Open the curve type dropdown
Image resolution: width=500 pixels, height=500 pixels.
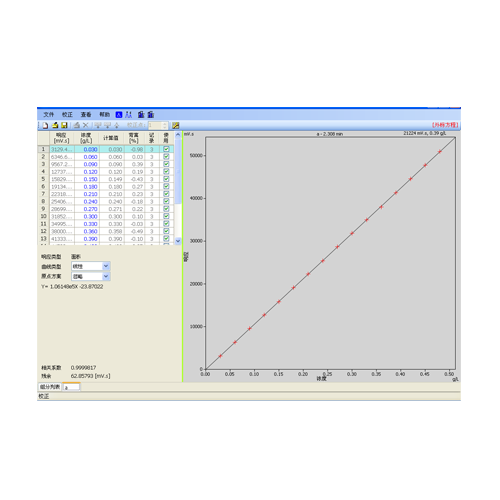pyautogui.click(x=106, y=266)
